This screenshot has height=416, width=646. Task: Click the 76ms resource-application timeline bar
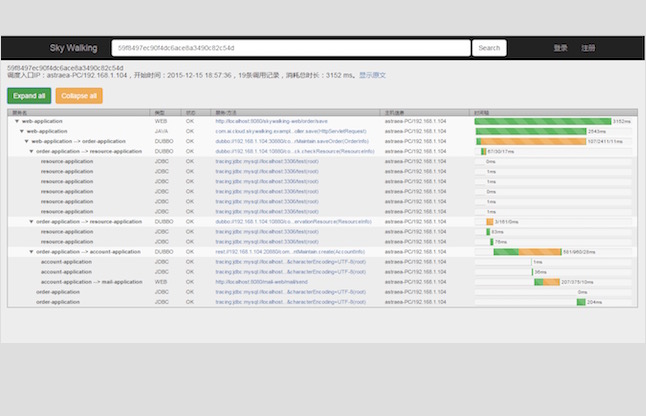[x=492, y=242]
